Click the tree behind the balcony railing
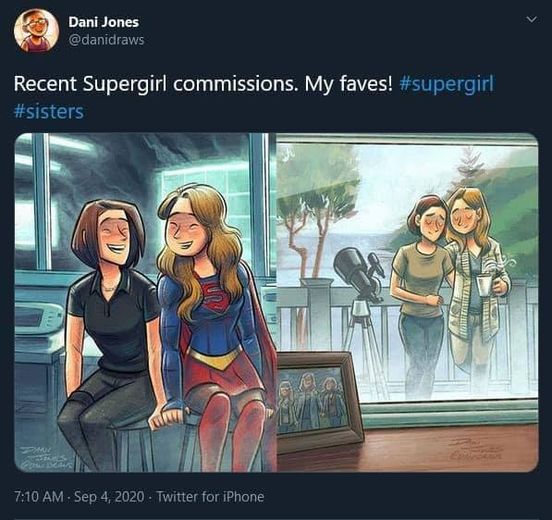The width and height of the screenshot is (552, 520). point(306,225)
